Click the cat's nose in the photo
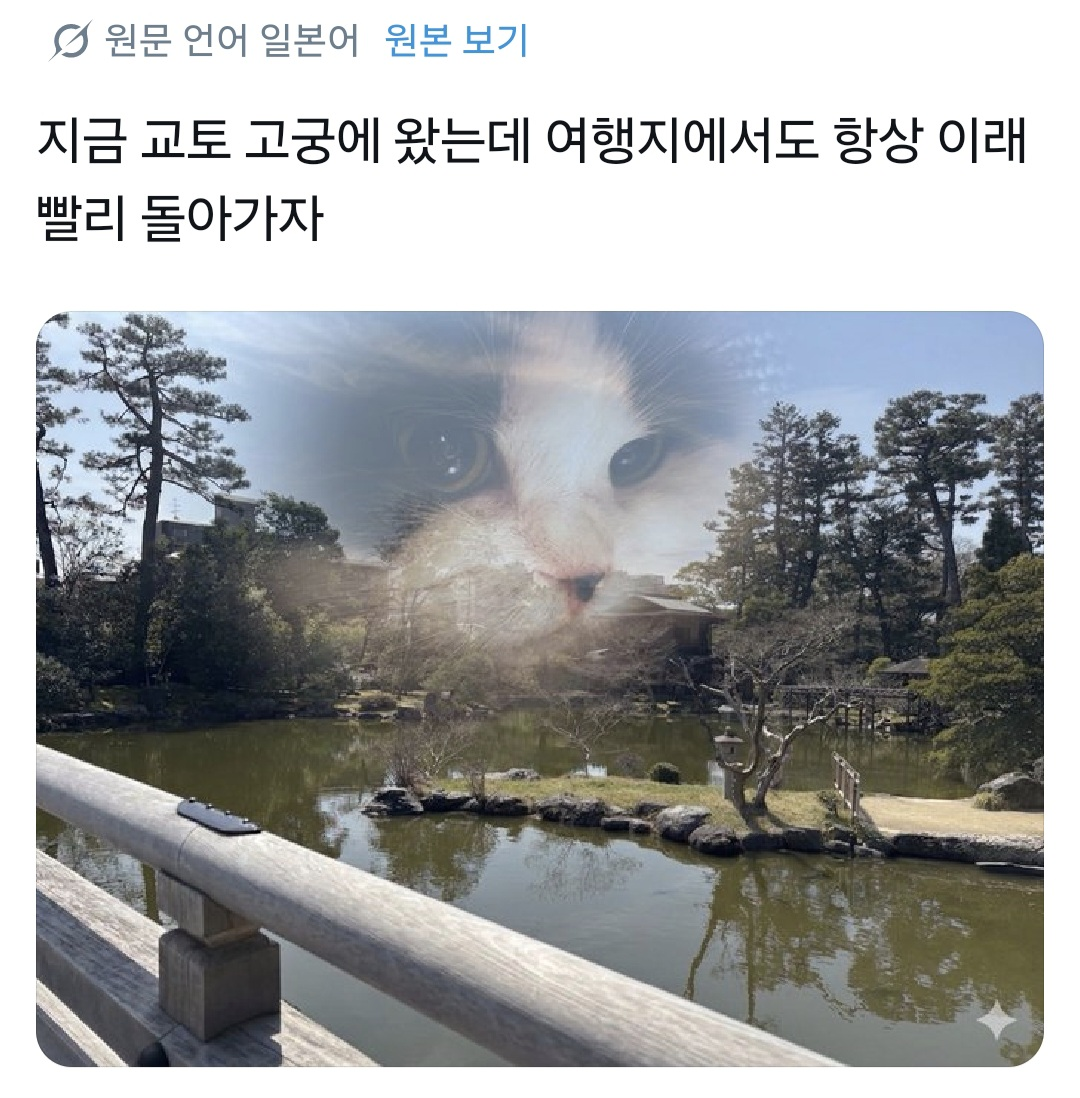 tap(583, 590)
